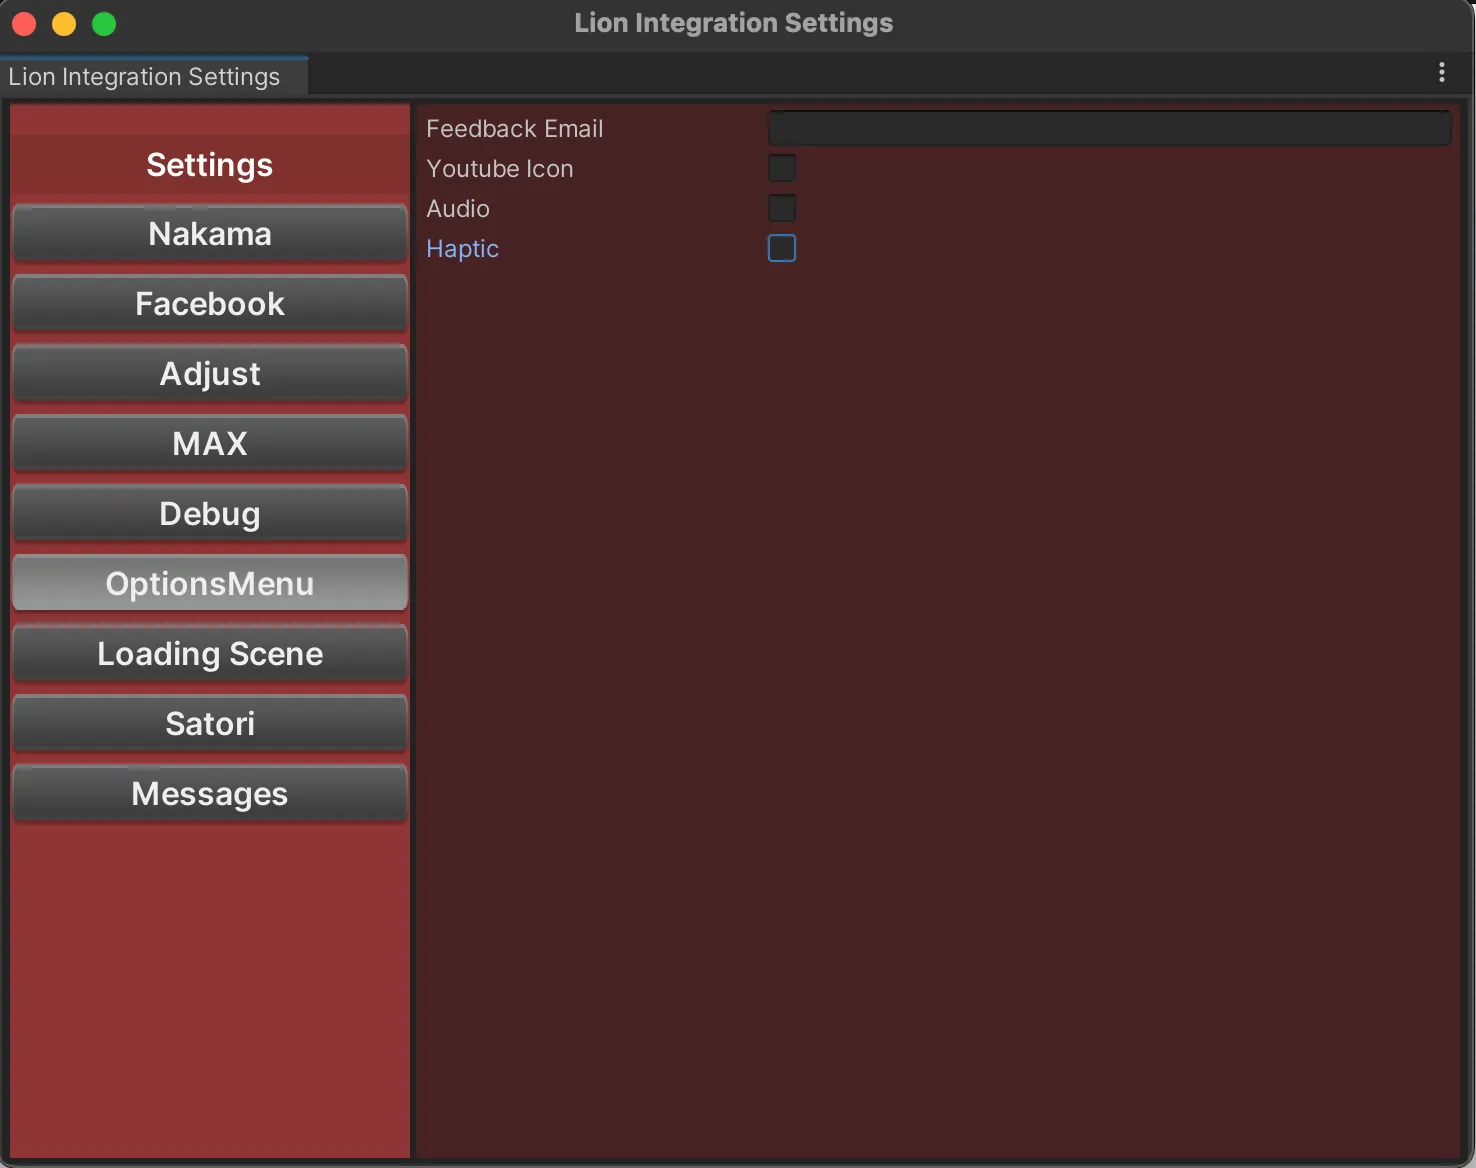Toggle the Youtube Icon checkbox

pos(782,168)
